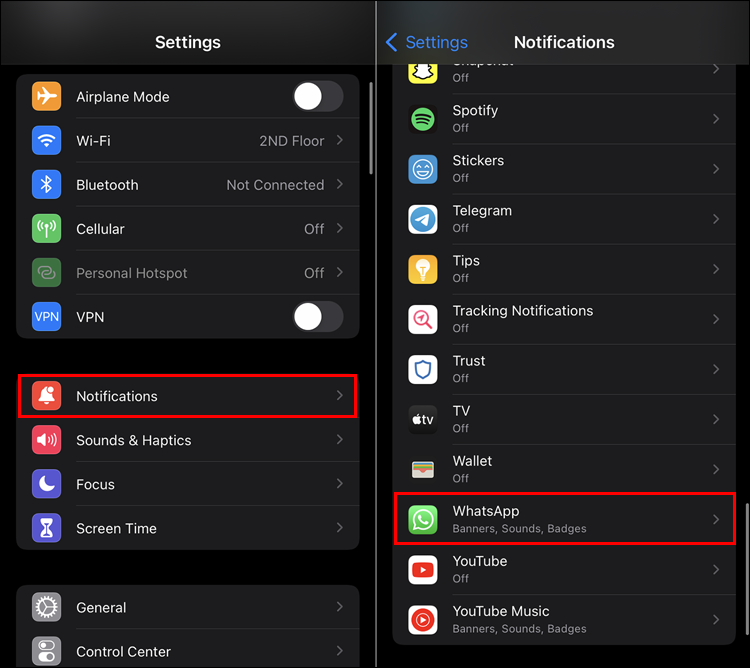Tap the Personal Hotspot link icon
This screenshot has height=668, width=750.
click(x=46, y=272)
